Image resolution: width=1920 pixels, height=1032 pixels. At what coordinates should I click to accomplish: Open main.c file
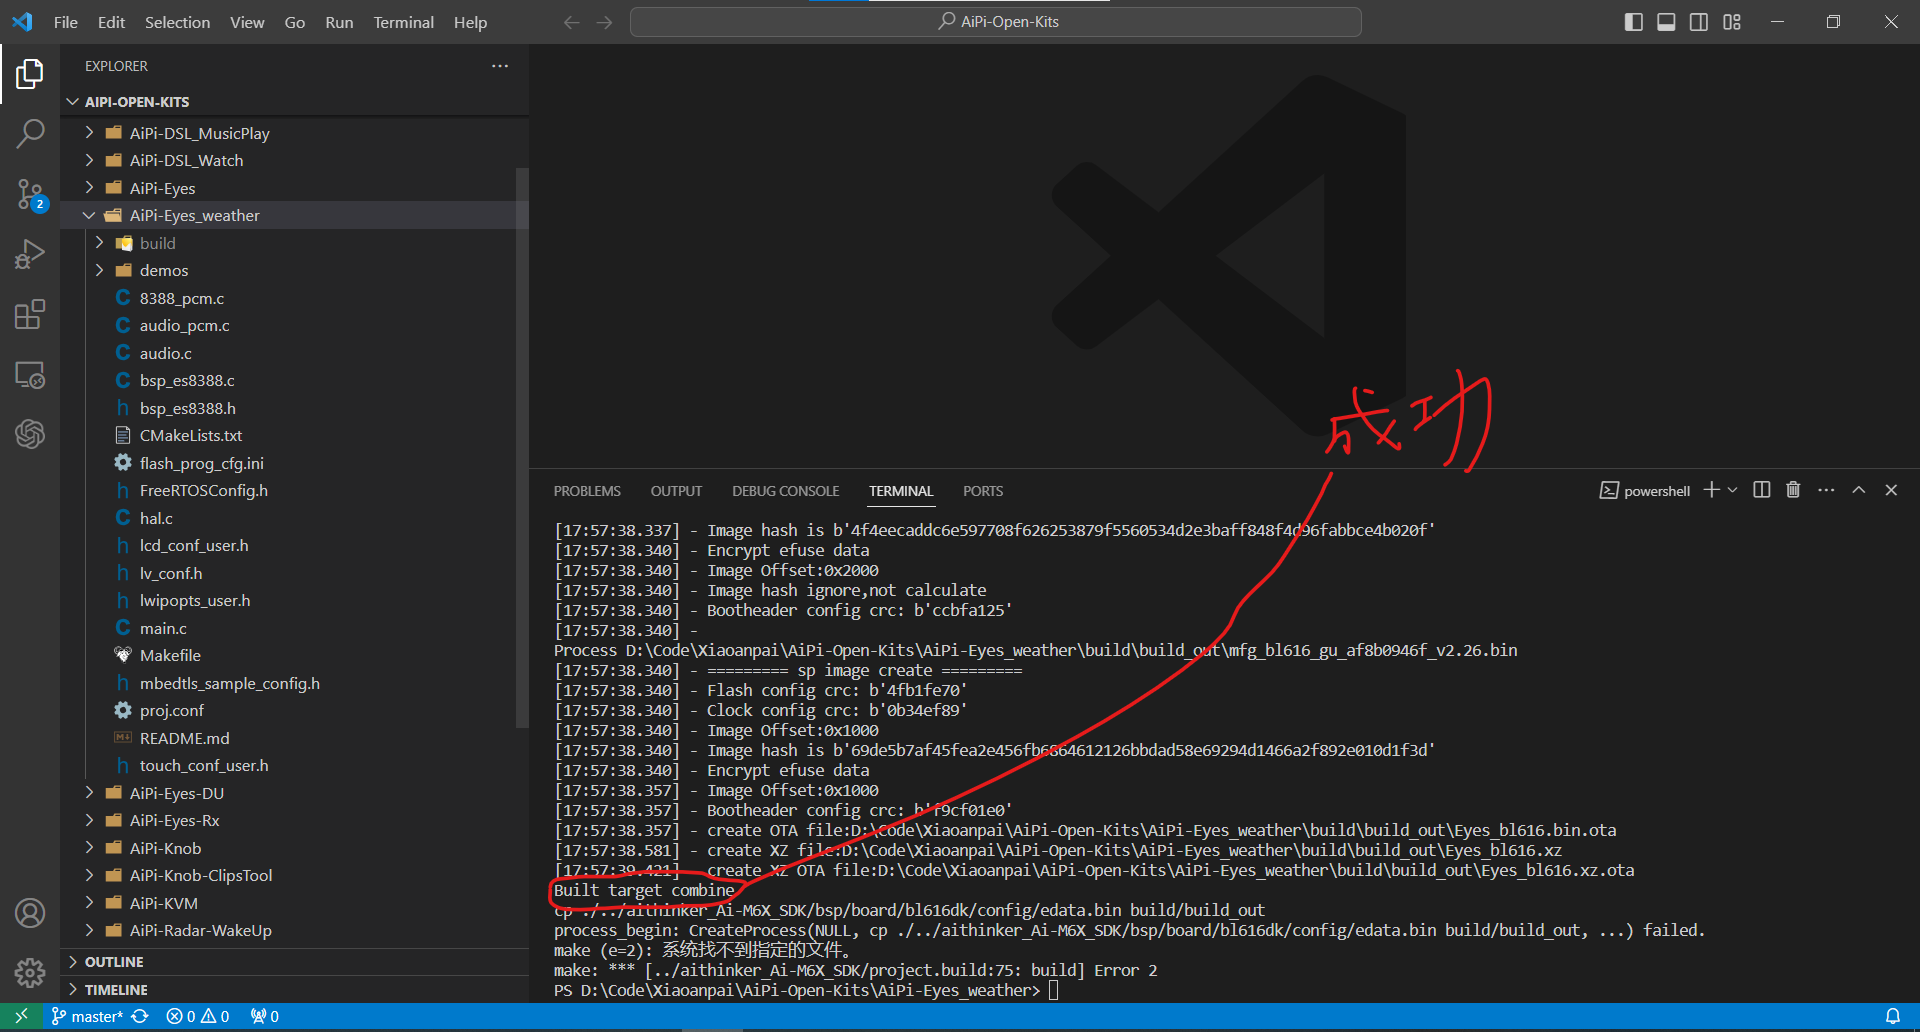click(x=294, y=628)
